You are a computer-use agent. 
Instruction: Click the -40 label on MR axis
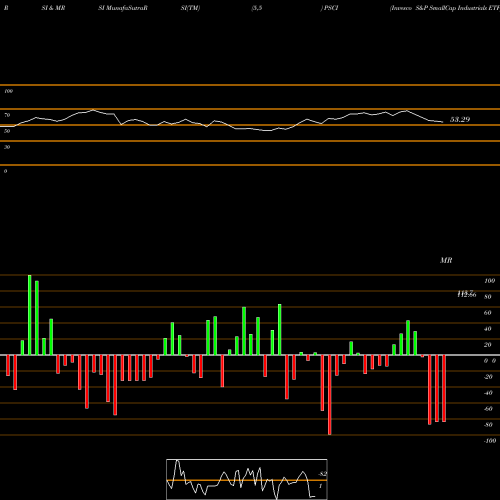point(488,393)
